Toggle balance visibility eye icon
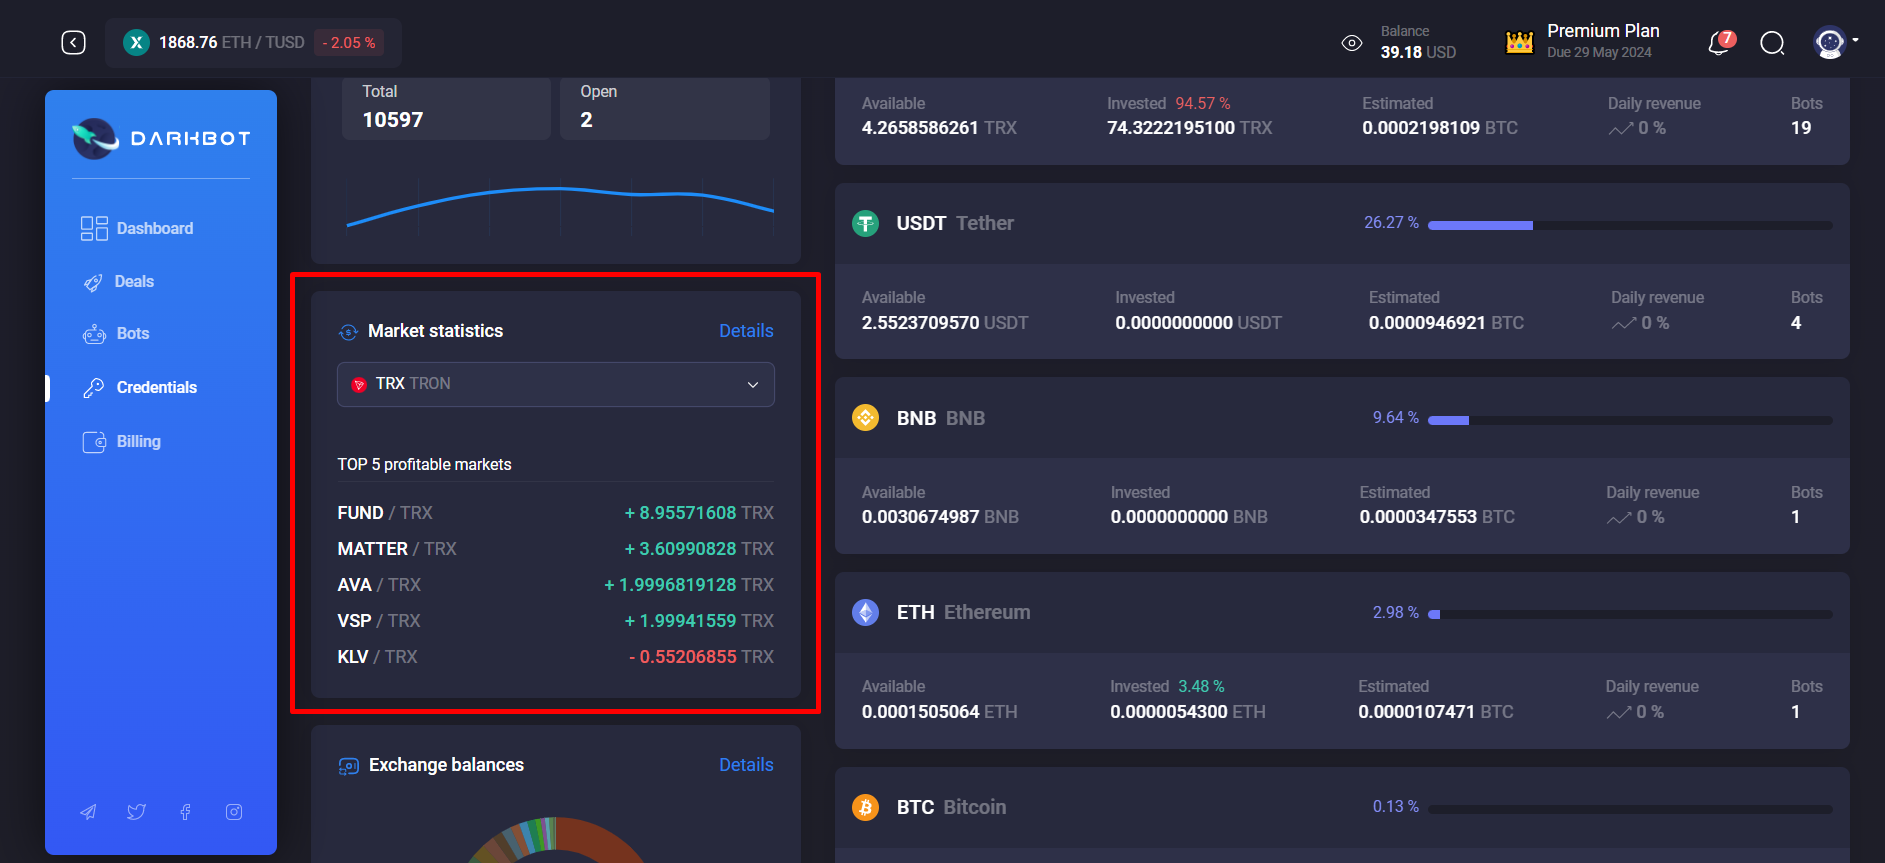Viewport: 1885px width, 863px height. click(x=1352, y=43)
